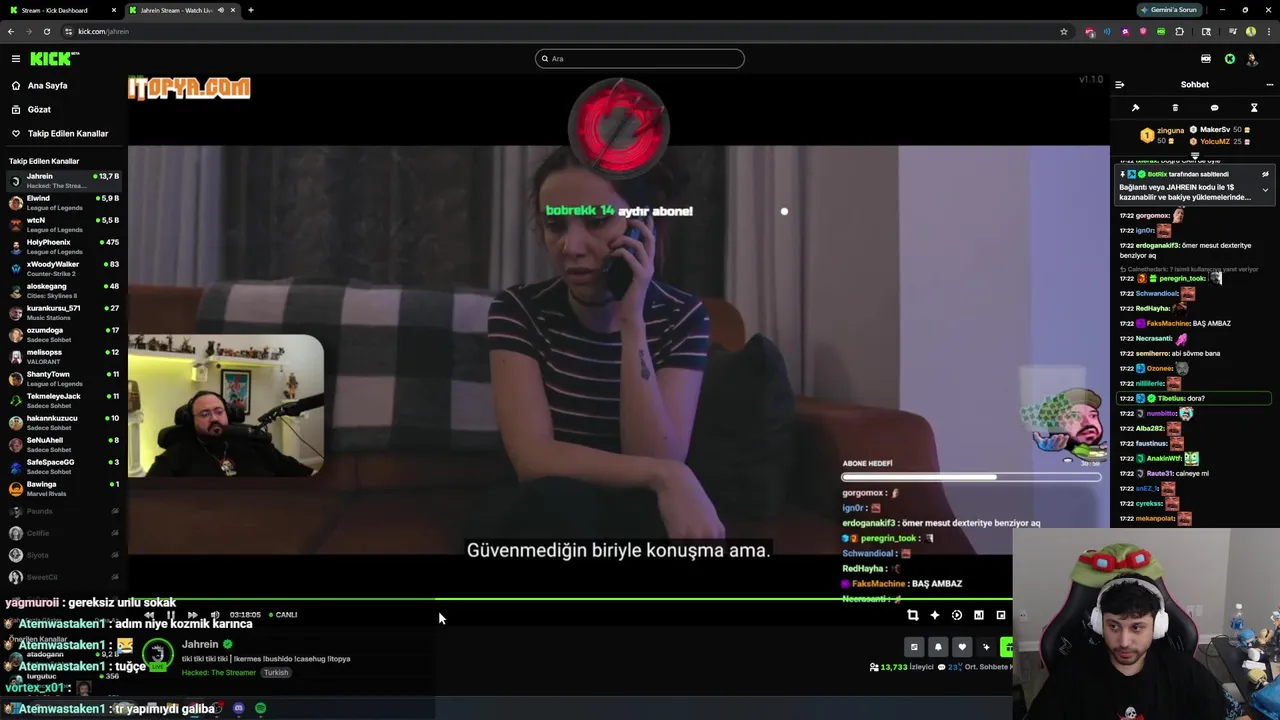1280x720 pixels.
Task: Open player settings gear icon
Action: (x=956, y=615)
